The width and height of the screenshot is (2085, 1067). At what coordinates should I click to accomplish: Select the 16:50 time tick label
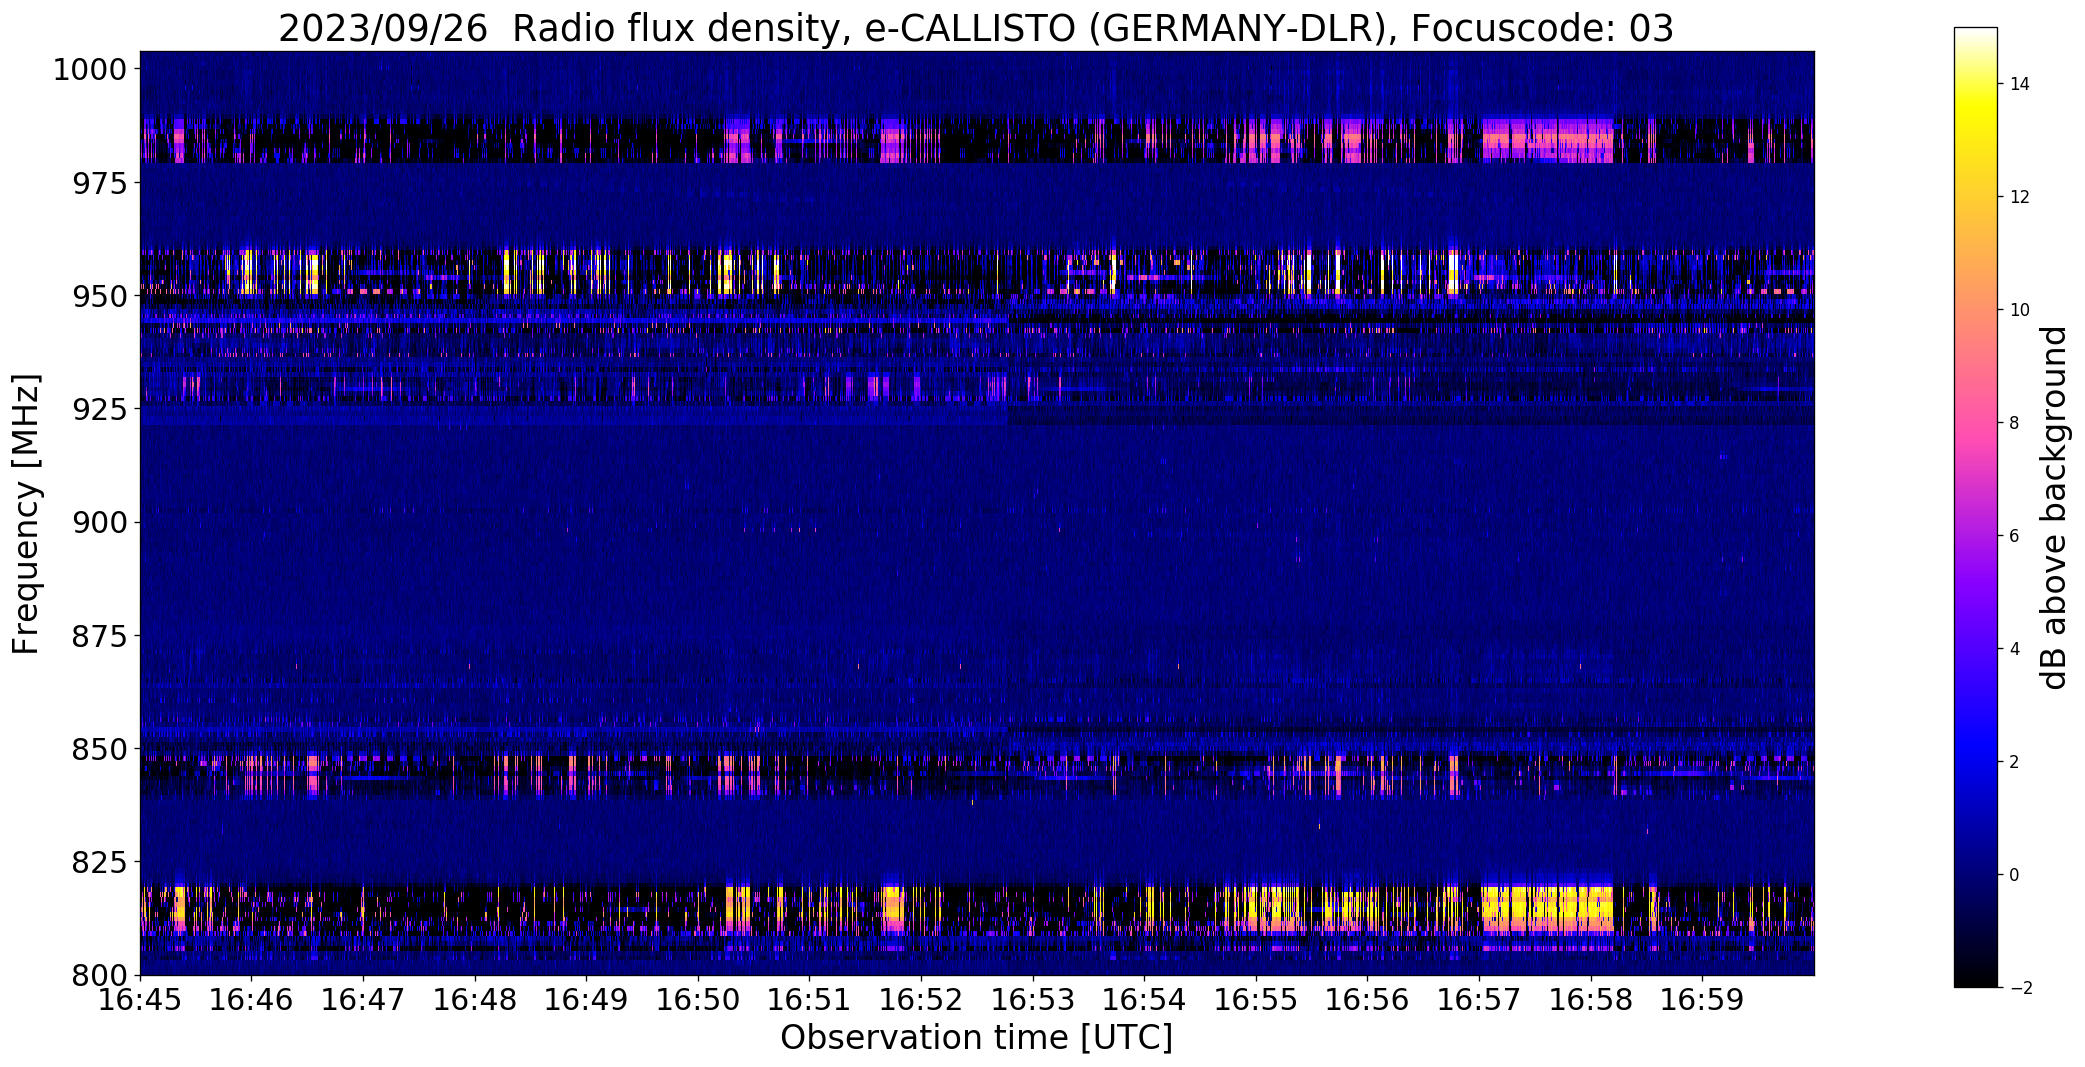click(x=698, y=999)
